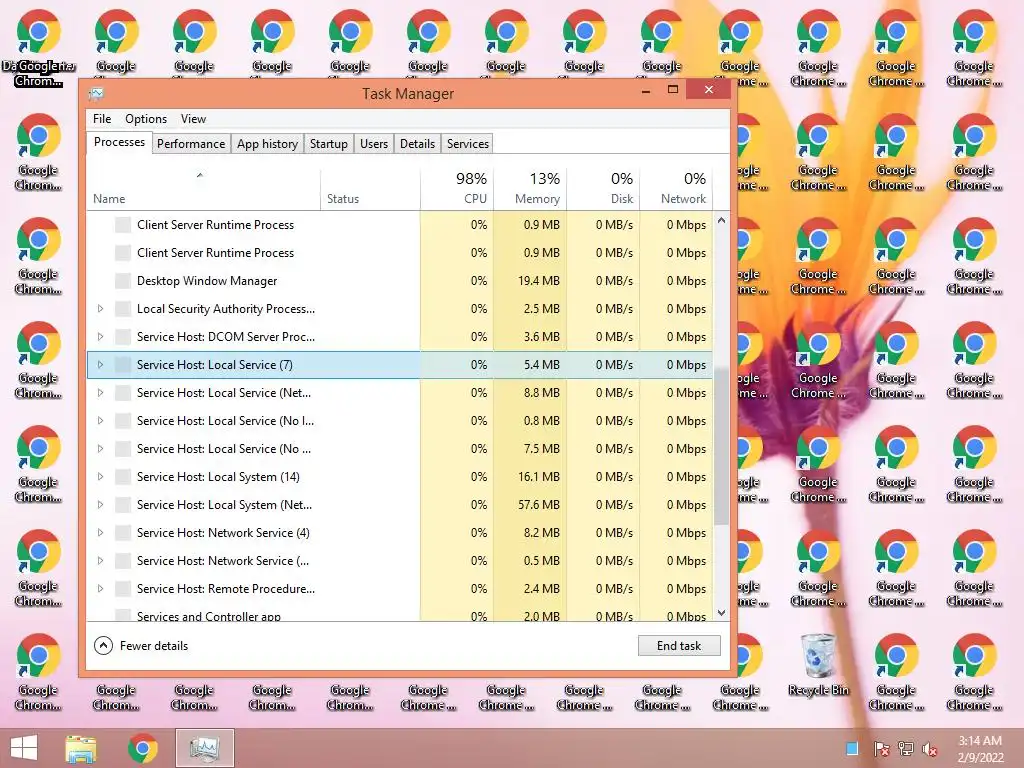Click the Fewer details label
Screen dimensions: 1024x768
pyautogui.click(x=154, y=646)
